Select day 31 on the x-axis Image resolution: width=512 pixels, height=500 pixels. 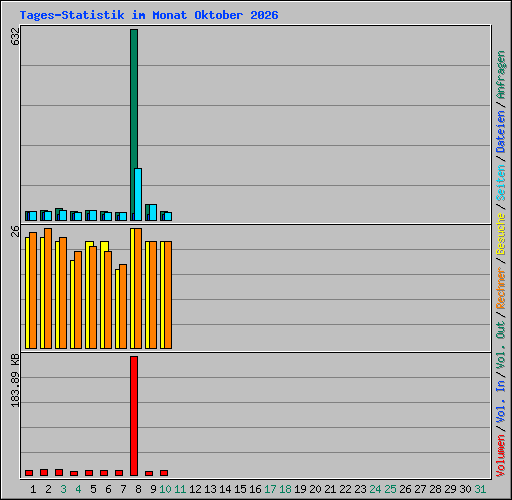pos(480,489)
